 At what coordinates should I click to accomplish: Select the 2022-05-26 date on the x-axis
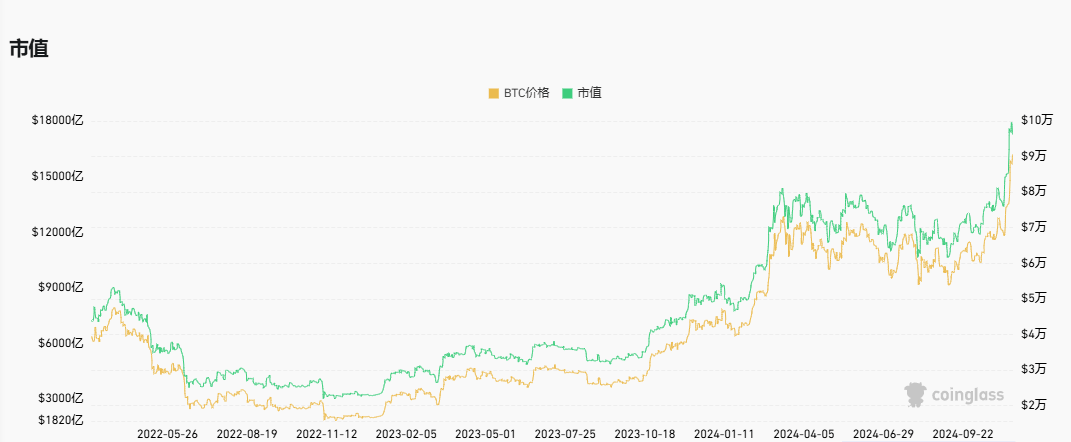167,434
